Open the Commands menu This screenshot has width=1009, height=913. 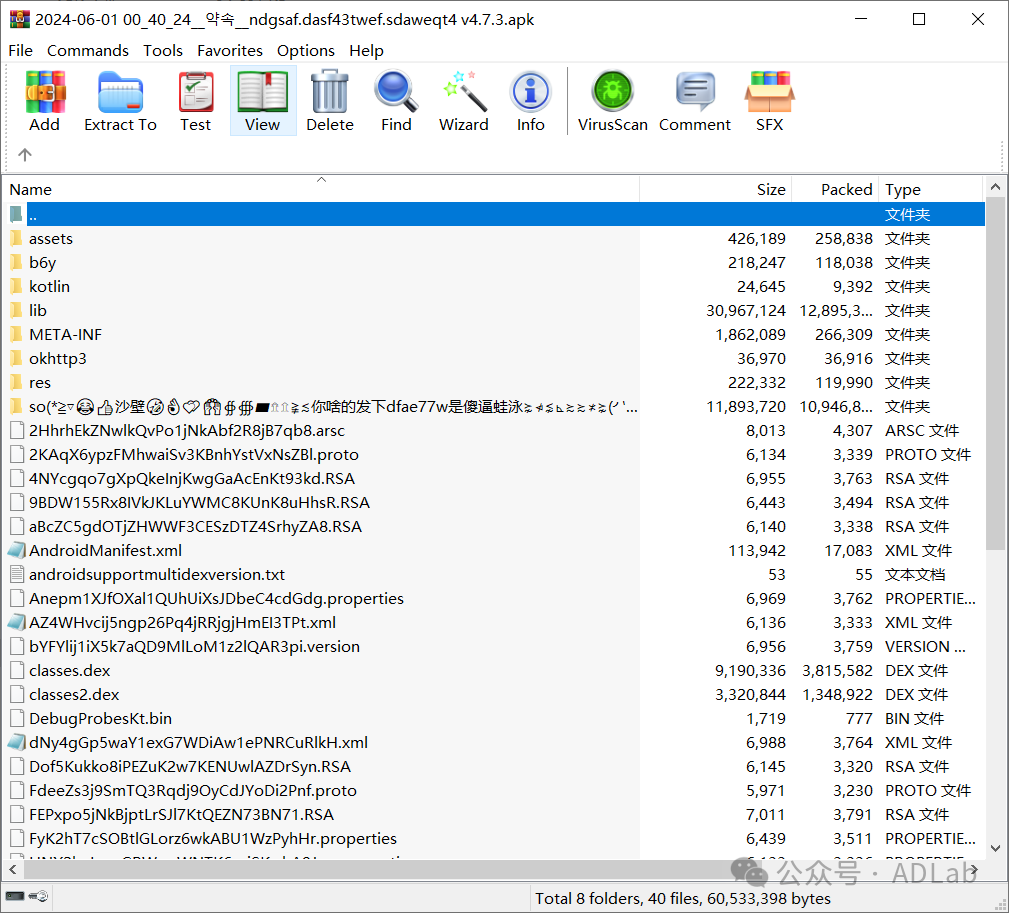tap(88, 50)
